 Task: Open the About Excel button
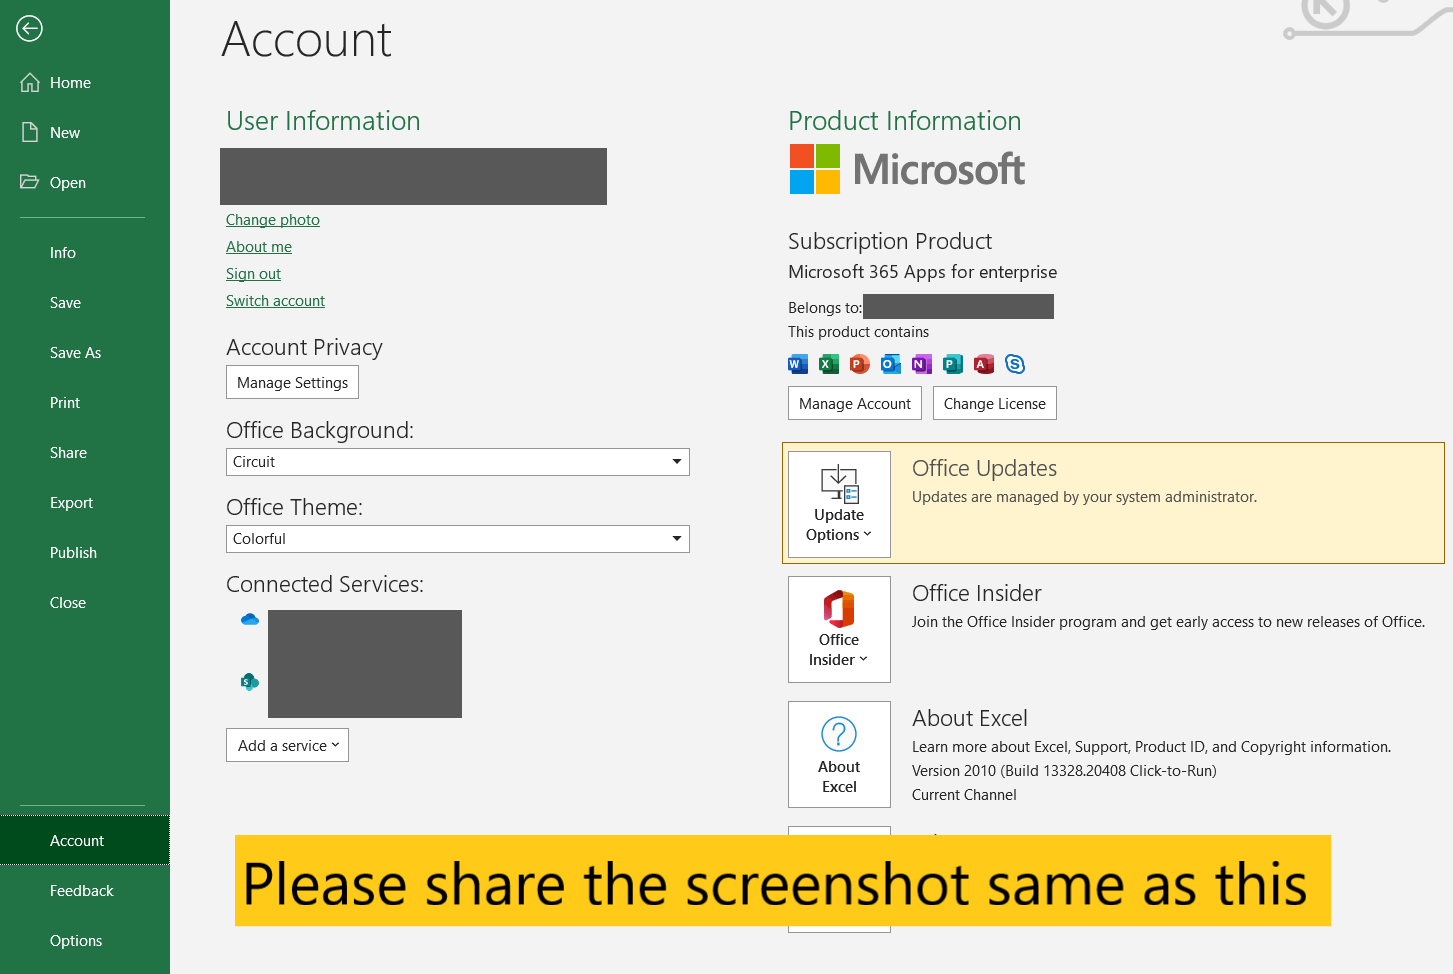pyautogui.click(x=839, y=754)
